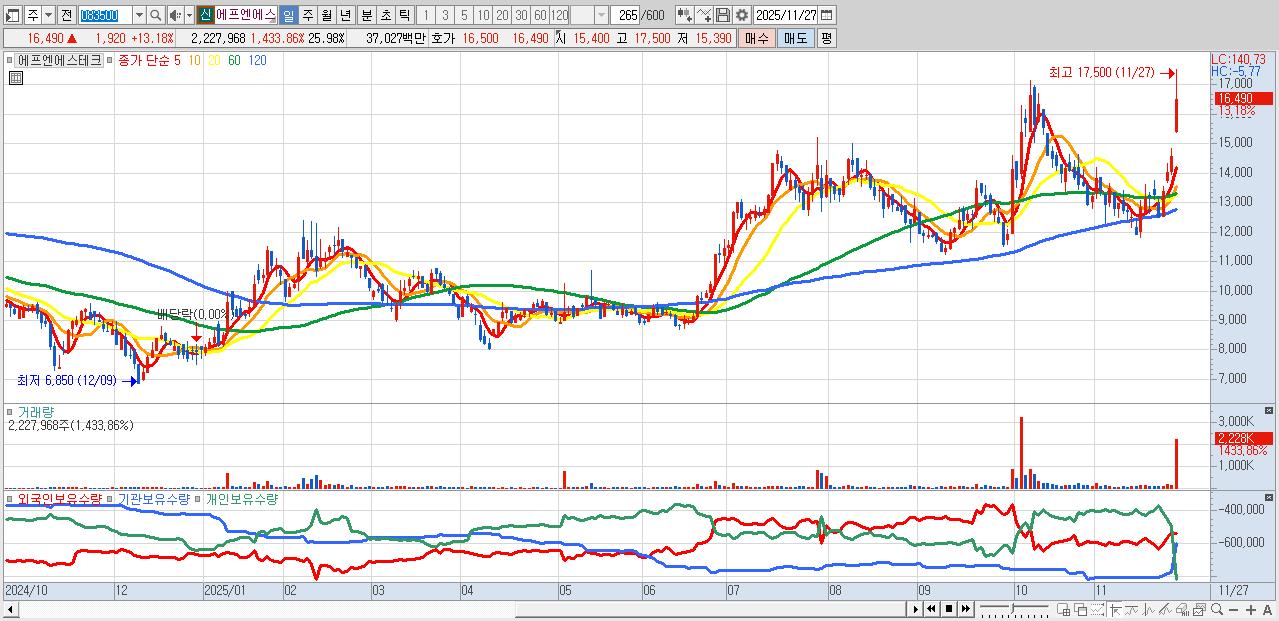Click the plus zoom-in icon at bottom right
1279x621 pixels.
pos(1251,609)
